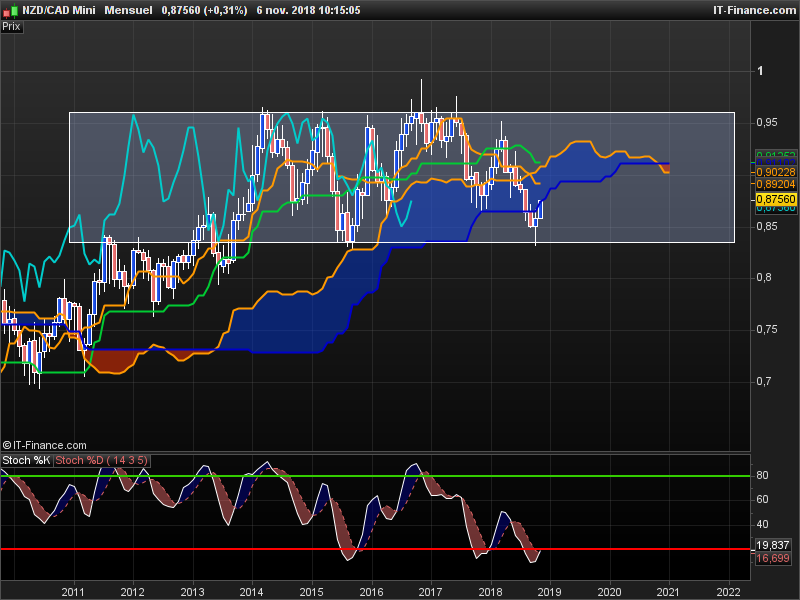
Task: Click the 0,85 price axis label
Action: (767, 226)
